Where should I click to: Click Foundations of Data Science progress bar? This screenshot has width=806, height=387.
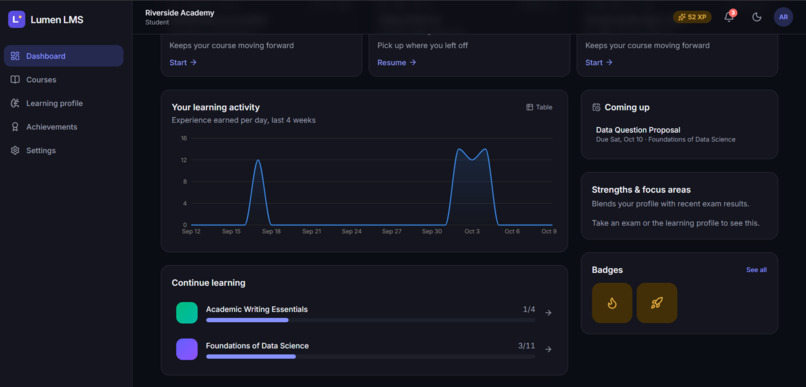click(370, 357)
